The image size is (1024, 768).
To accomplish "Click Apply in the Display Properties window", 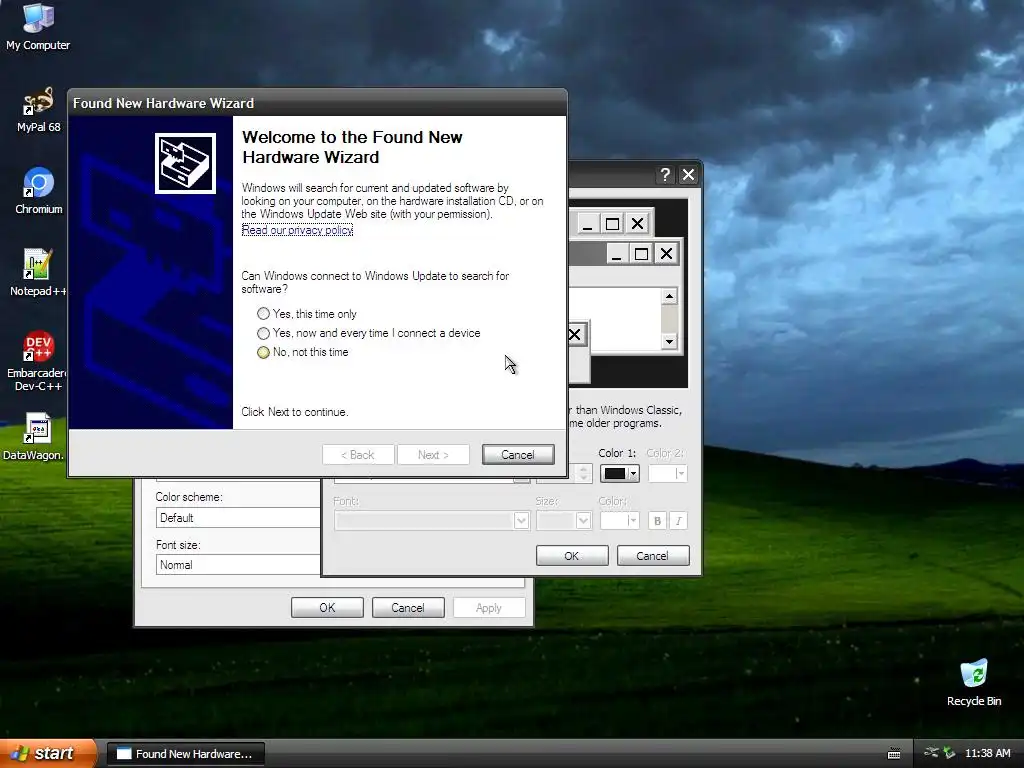I will click(x=488, y=607).
